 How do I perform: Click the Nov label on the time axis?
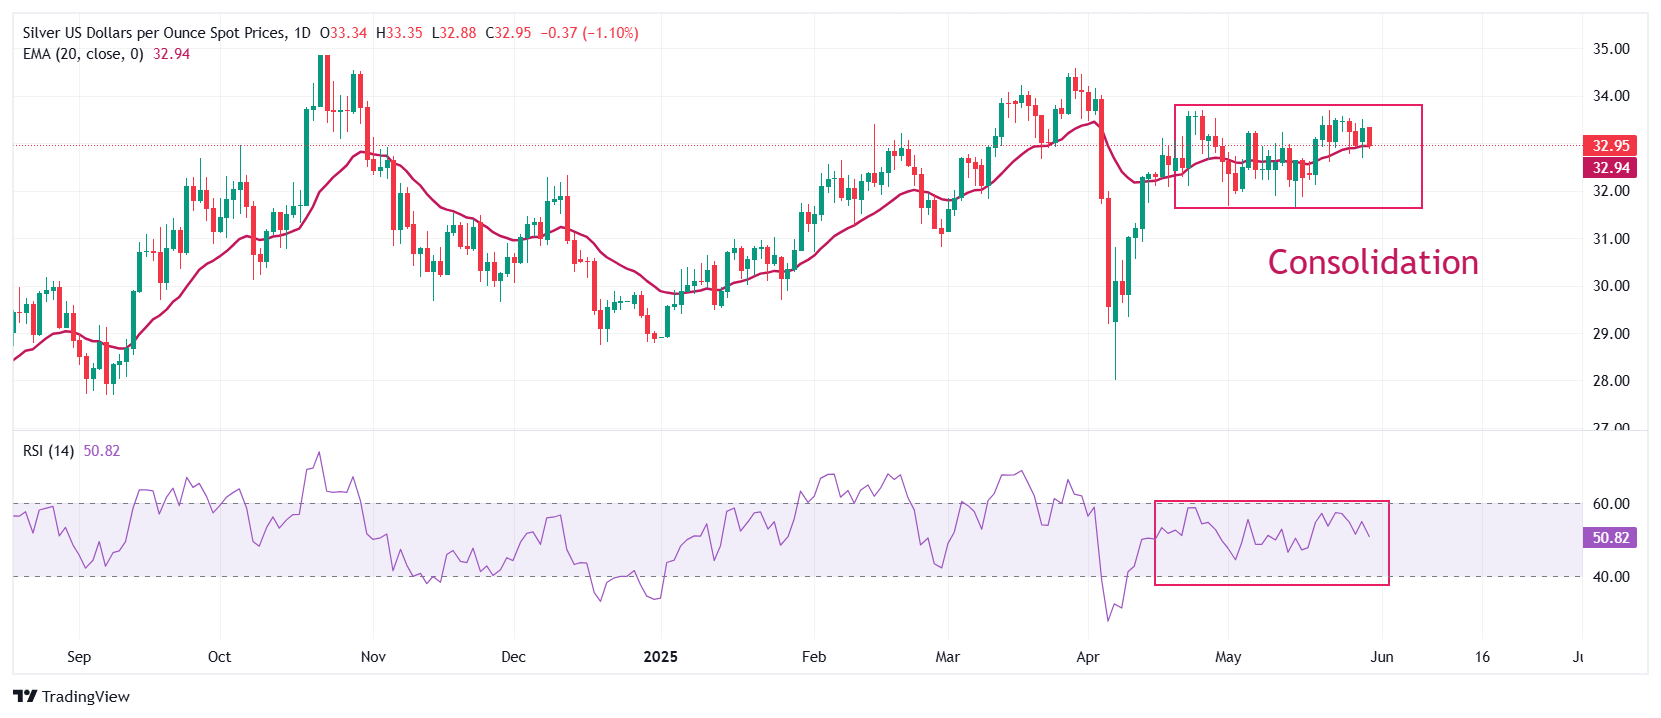(x=373, y=657)
